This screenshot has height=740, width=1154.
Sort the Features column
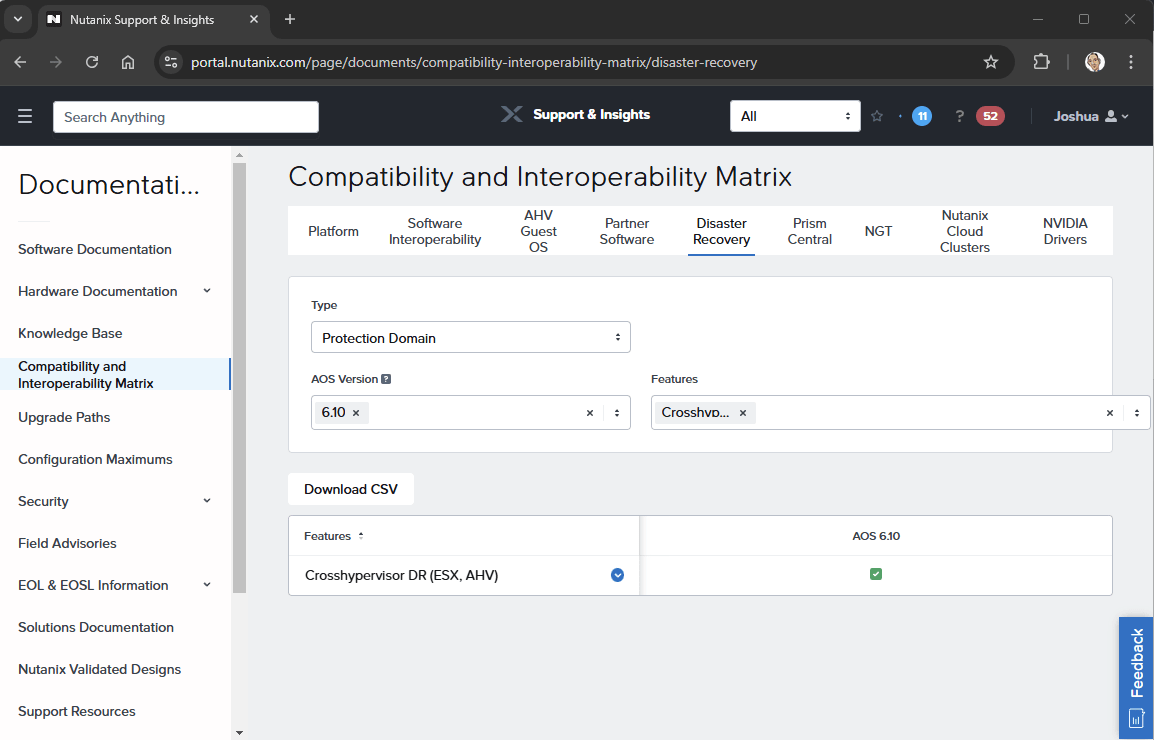361,536
